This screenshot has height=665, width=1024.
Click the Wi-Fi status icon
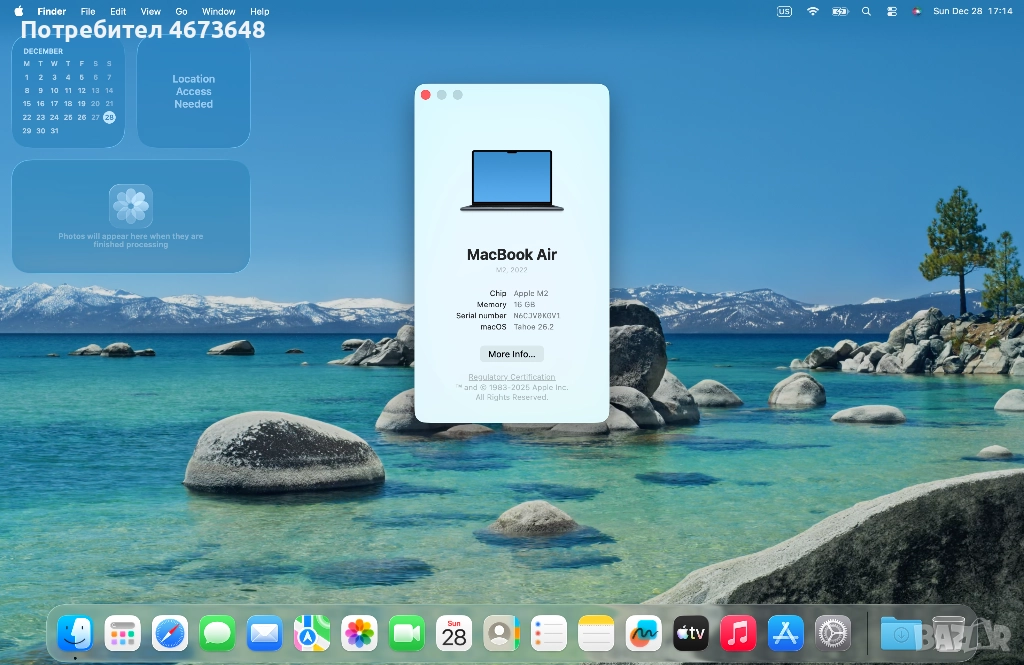[812, 11]
